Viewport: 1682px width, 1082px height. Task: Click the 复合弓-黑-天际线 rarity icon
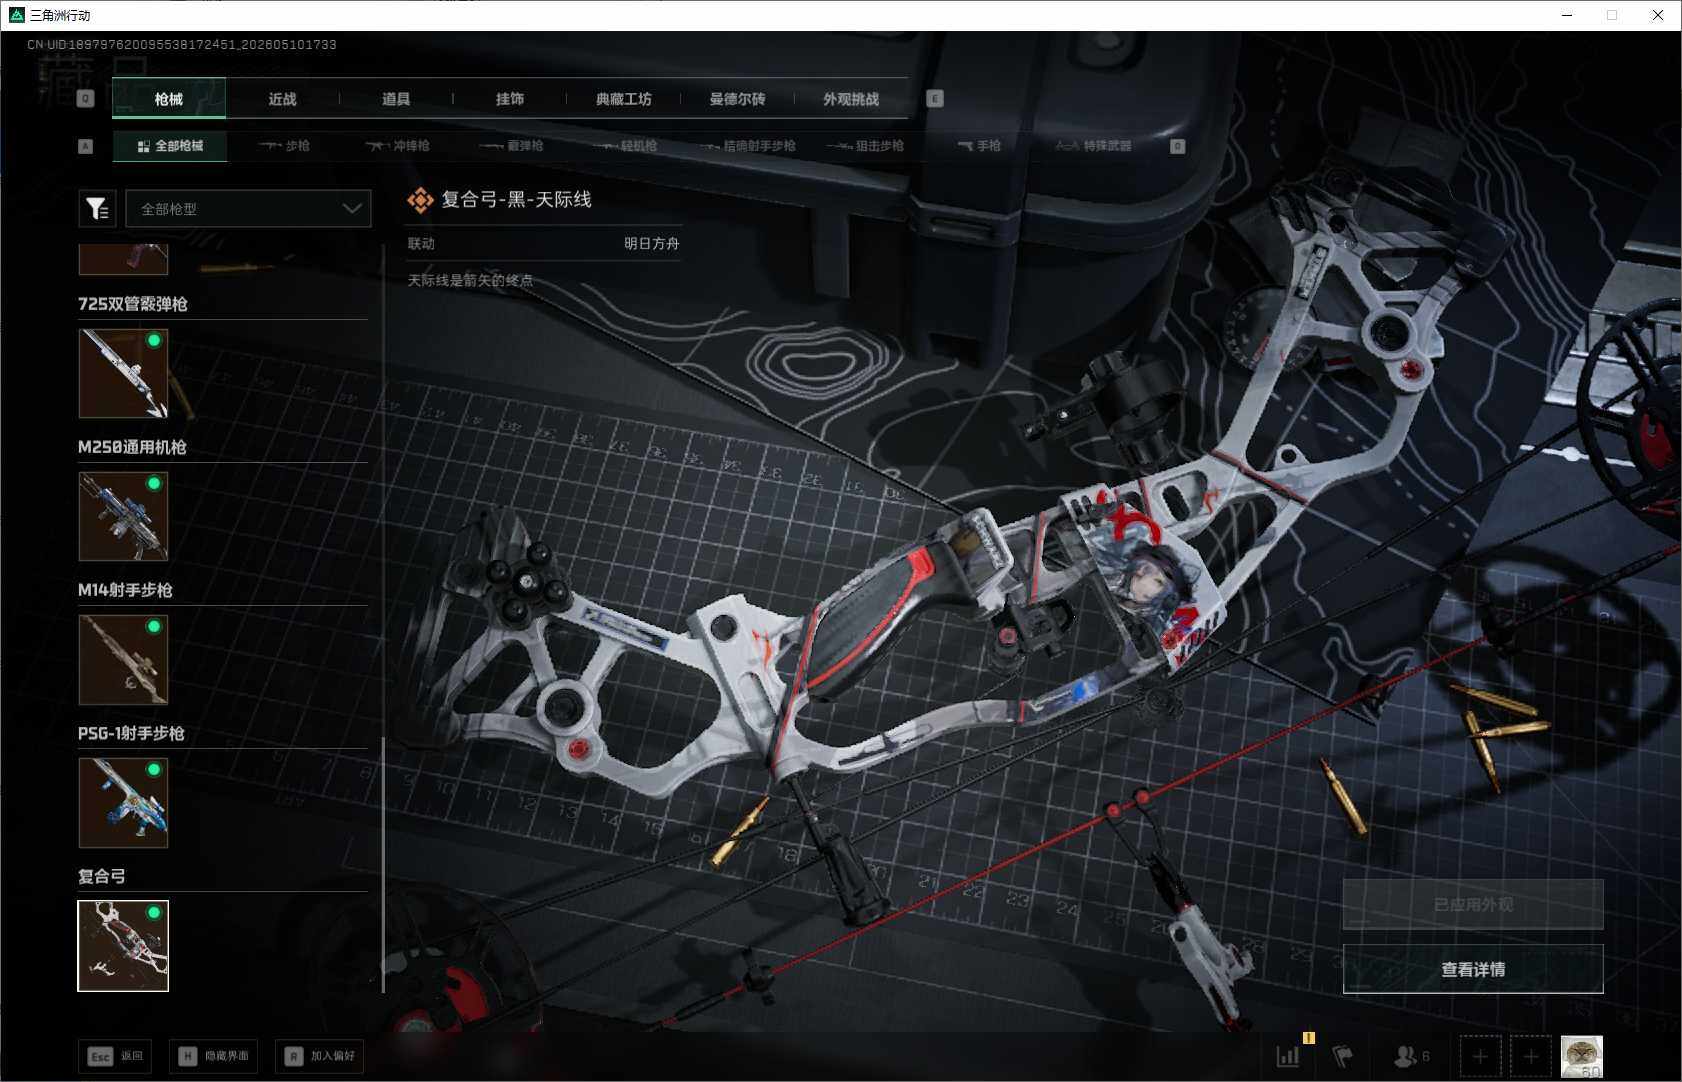[420, 200]
